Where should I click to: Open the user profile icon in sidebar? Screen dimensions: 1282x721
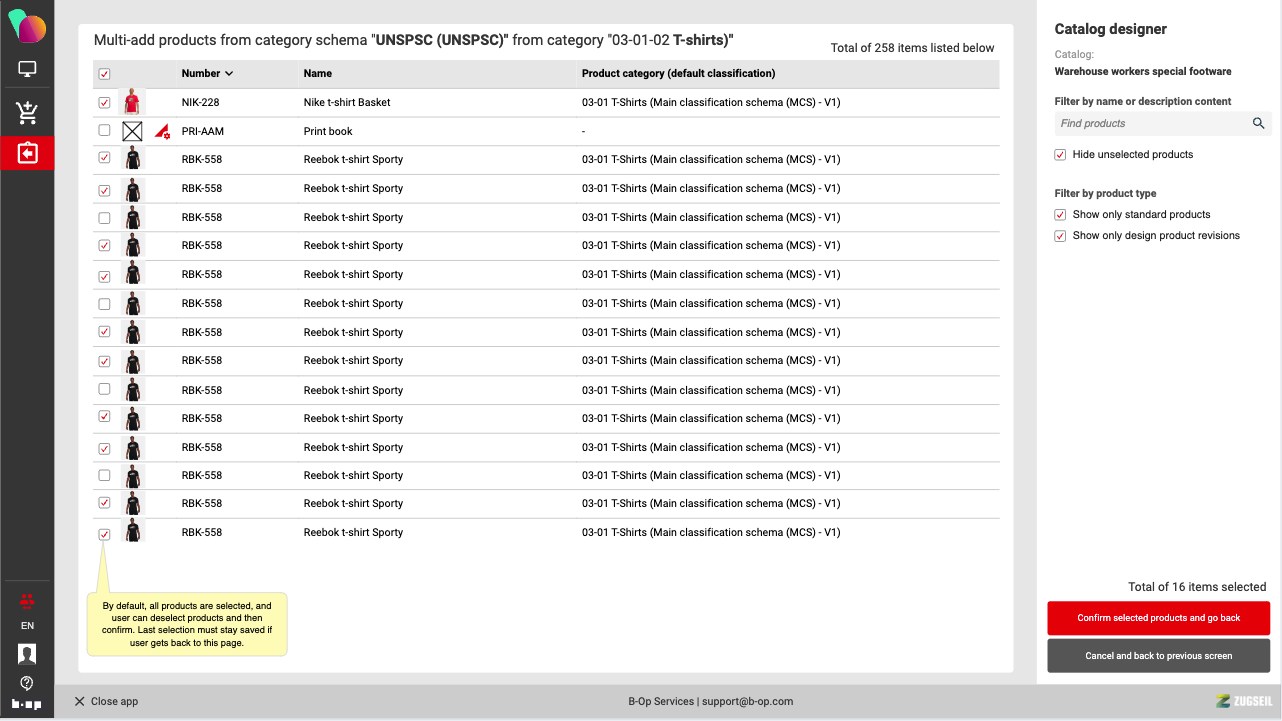(27, 654)
